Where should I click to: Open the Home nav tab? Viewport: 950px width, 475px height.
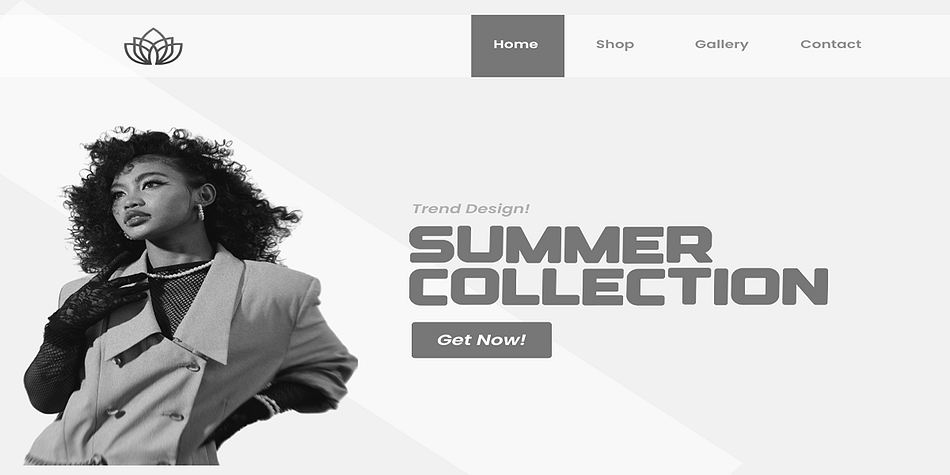[x=517, y=46]
